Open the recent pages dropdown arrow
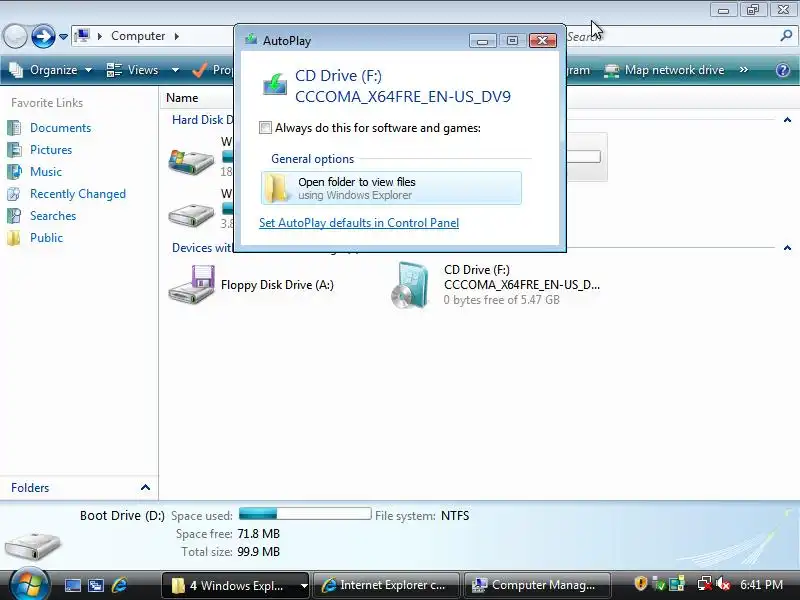This screenshot has width=800, height=600. point(63,37)
